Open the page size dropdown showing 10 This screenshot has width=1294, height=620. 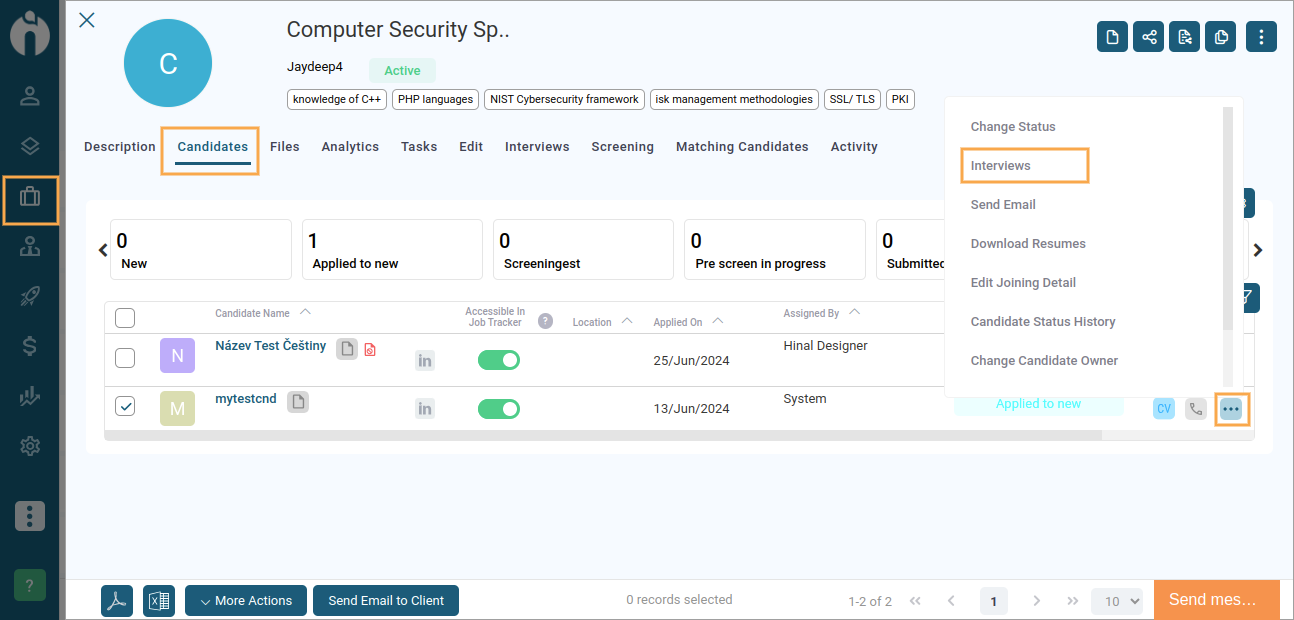(x=1117, y=601)
